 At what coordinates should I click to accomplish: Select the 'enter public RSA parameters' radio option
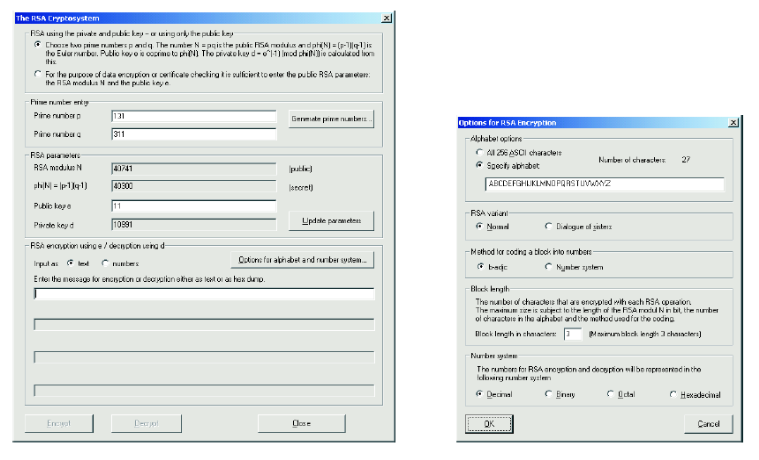[37, 74]
